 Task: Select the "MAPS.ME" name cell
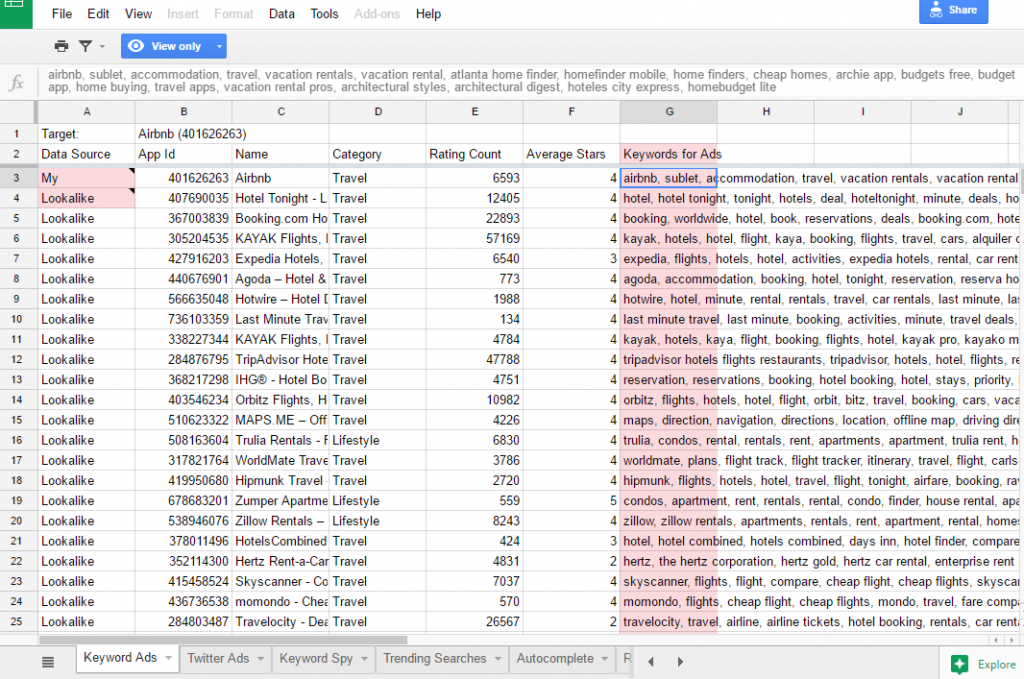pyautogui.click(x=281, y=420)
